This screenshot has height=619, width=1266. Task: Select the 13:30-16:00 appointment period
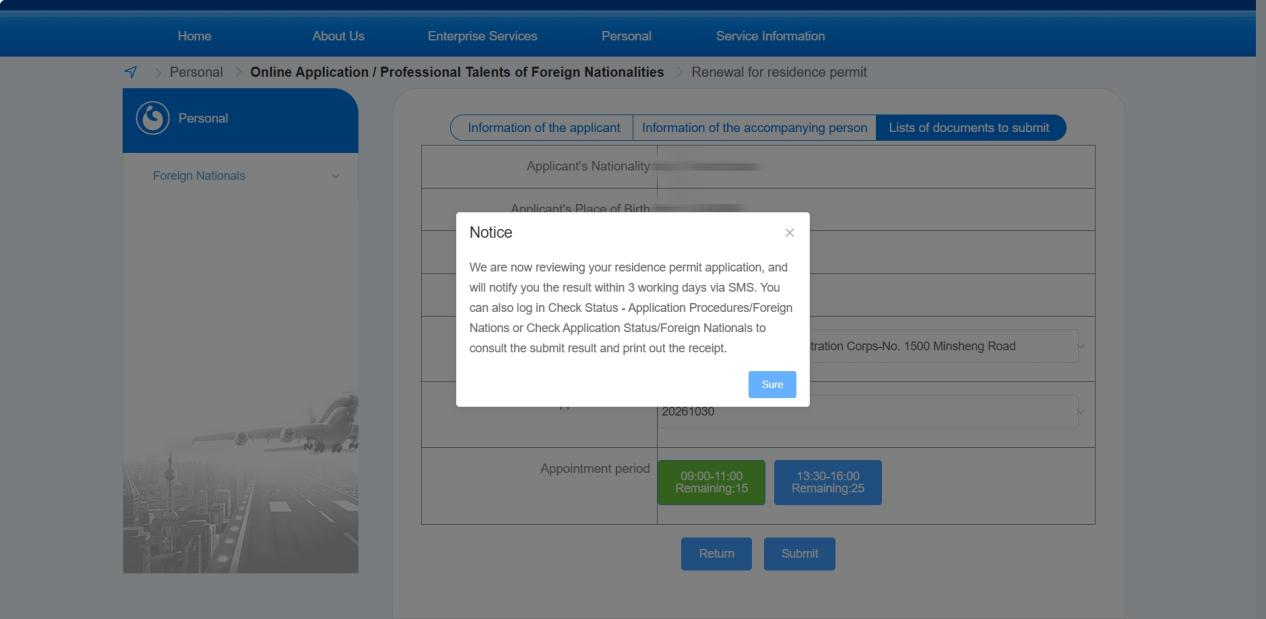(x=828, y=482)
